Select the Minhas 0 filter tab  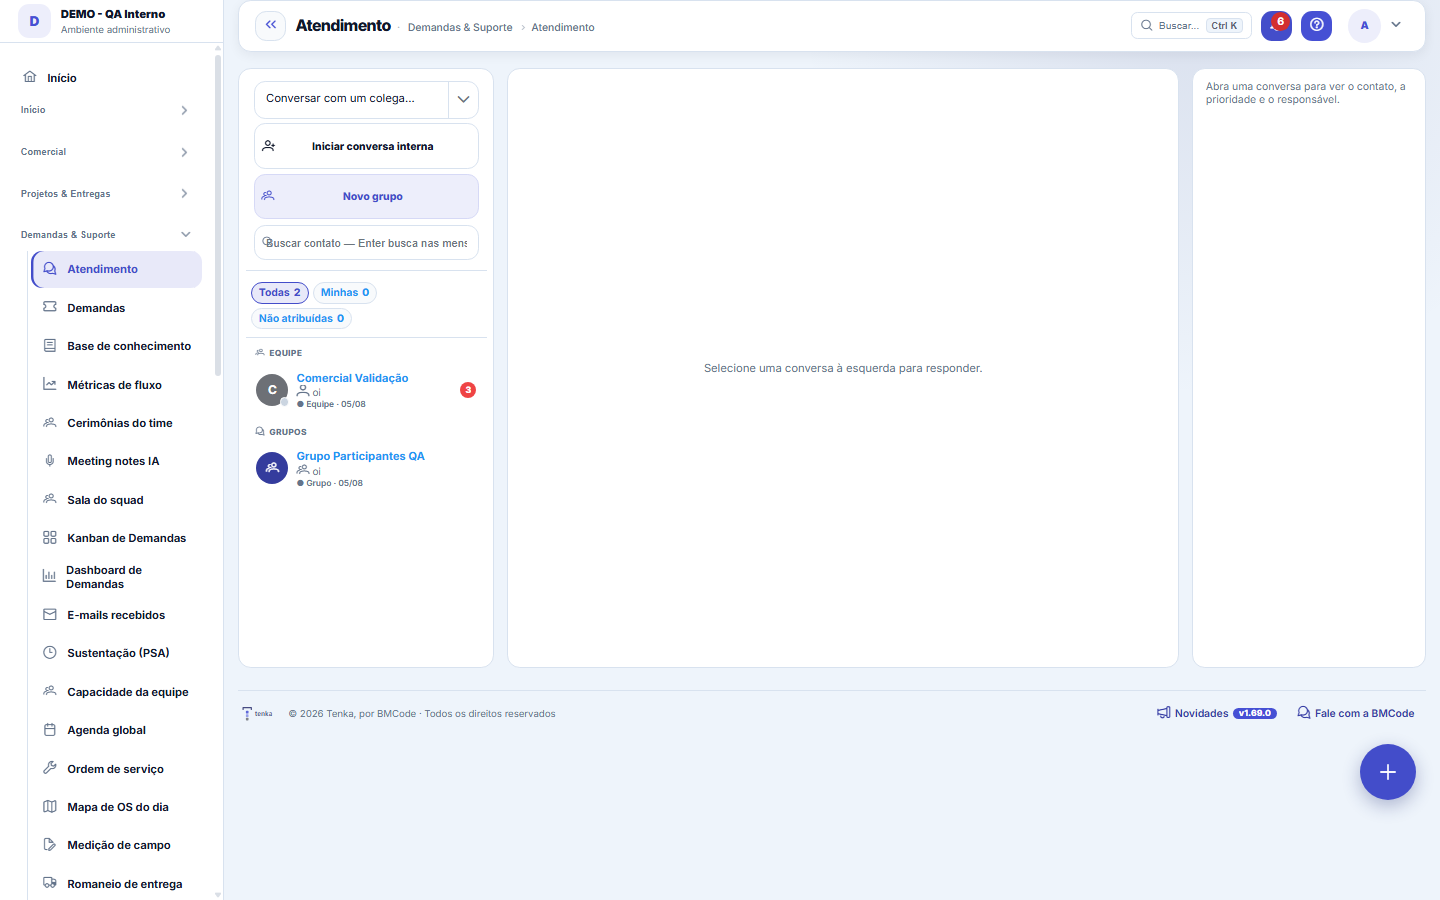point(345,292)
